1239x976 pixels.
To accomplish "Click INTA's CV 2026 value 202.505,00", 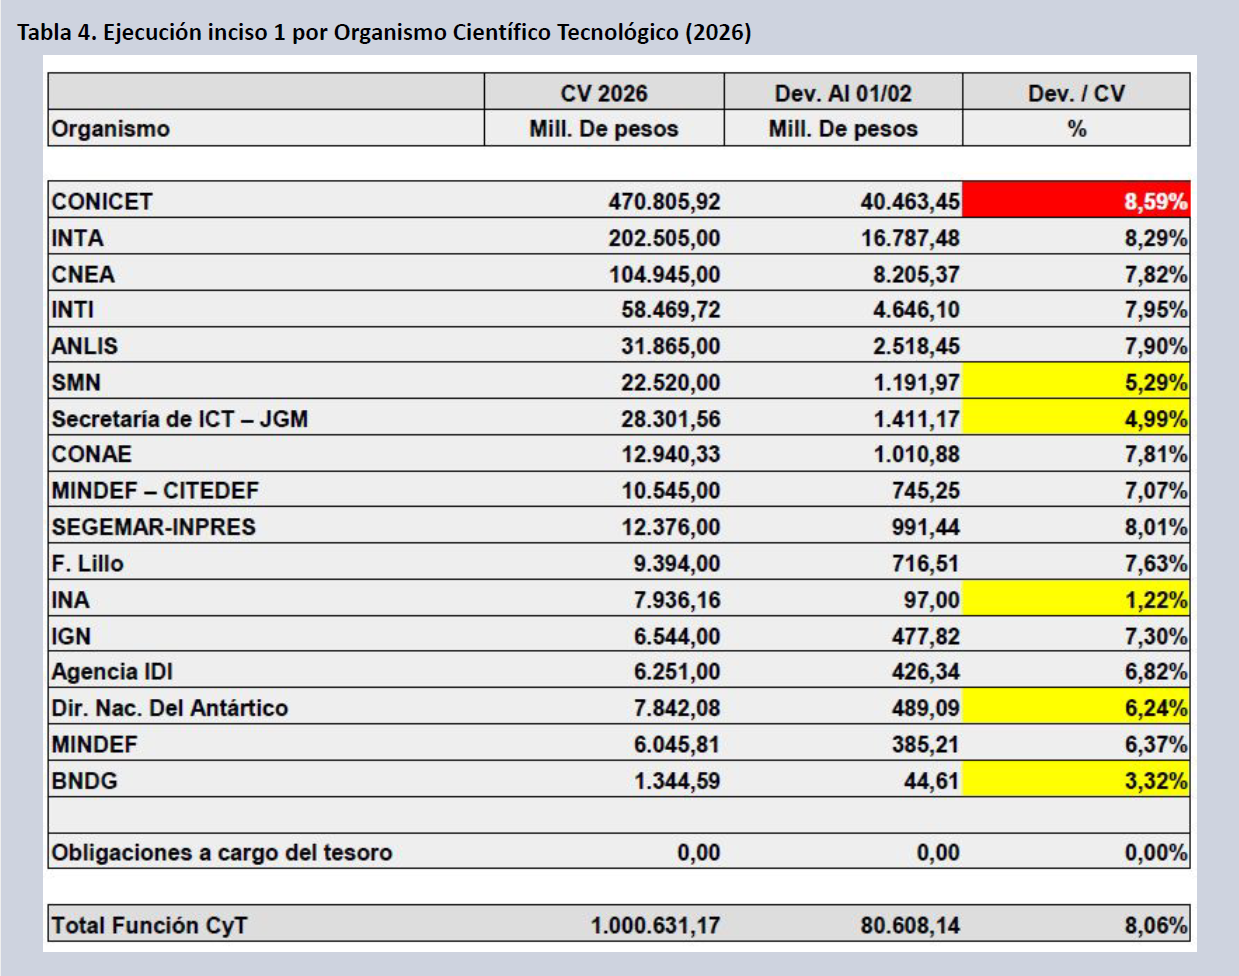I will [664, 238].
